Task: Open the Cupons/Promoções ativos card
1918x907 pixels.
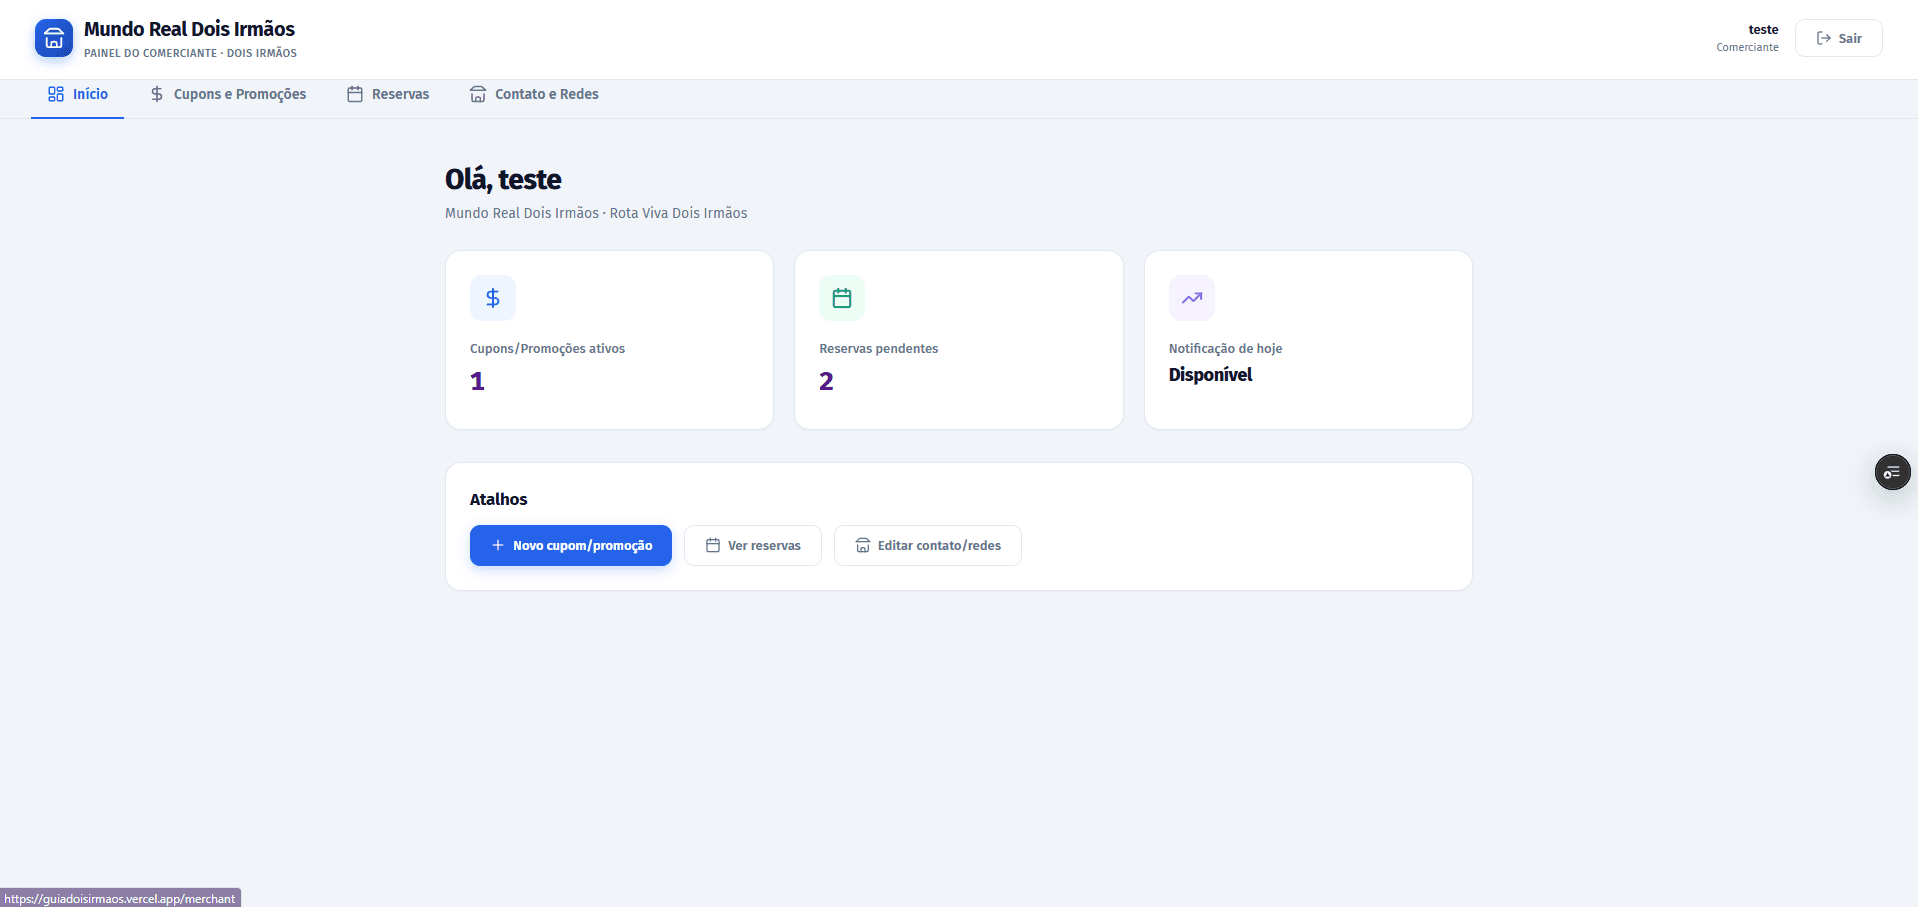Action: (x=609, y=340)
